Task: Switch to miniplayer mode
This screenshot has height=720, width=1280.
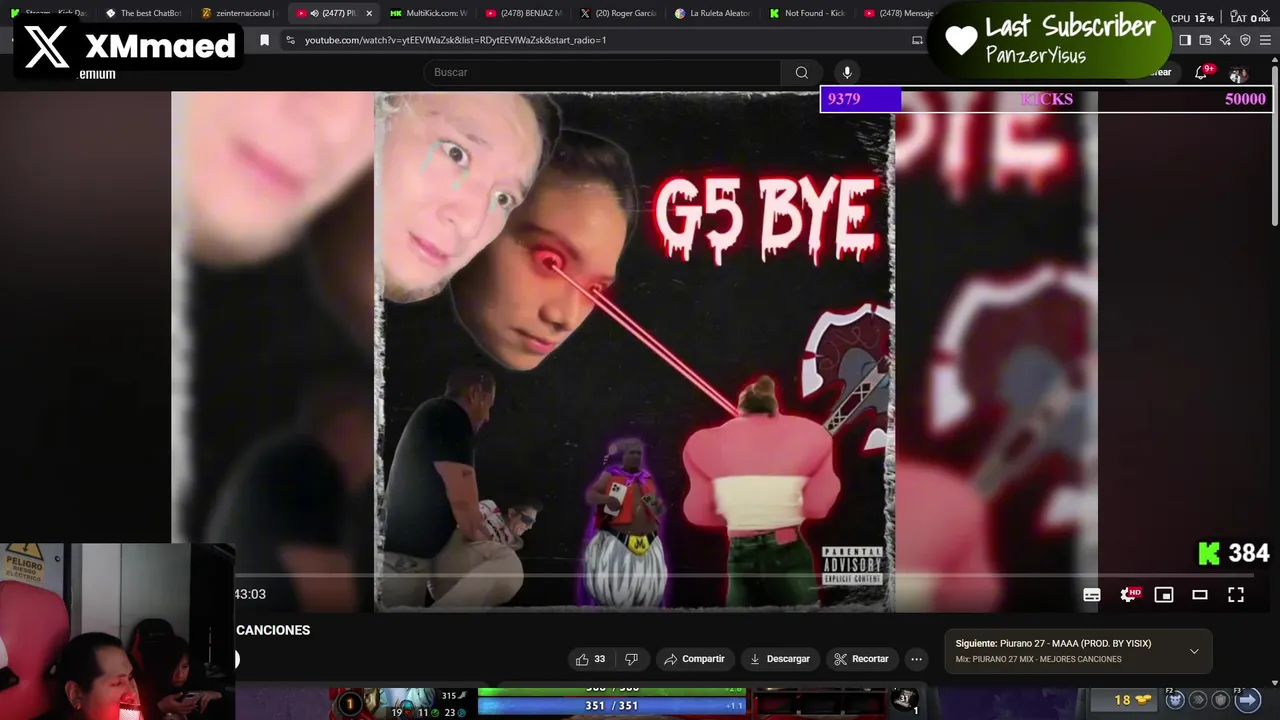Action: (1164, 595)
